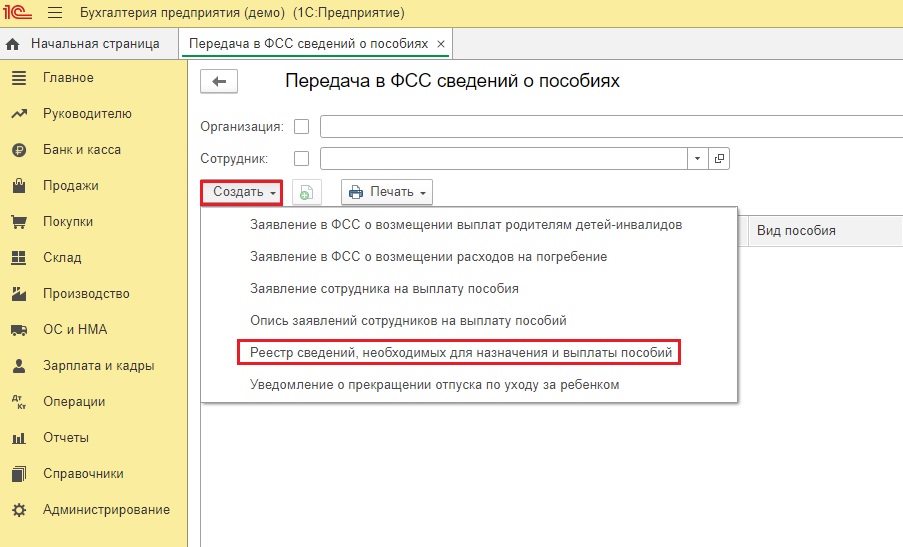Click the 1C logo icon
Screen dimensions: 903x547
(17, 12)
